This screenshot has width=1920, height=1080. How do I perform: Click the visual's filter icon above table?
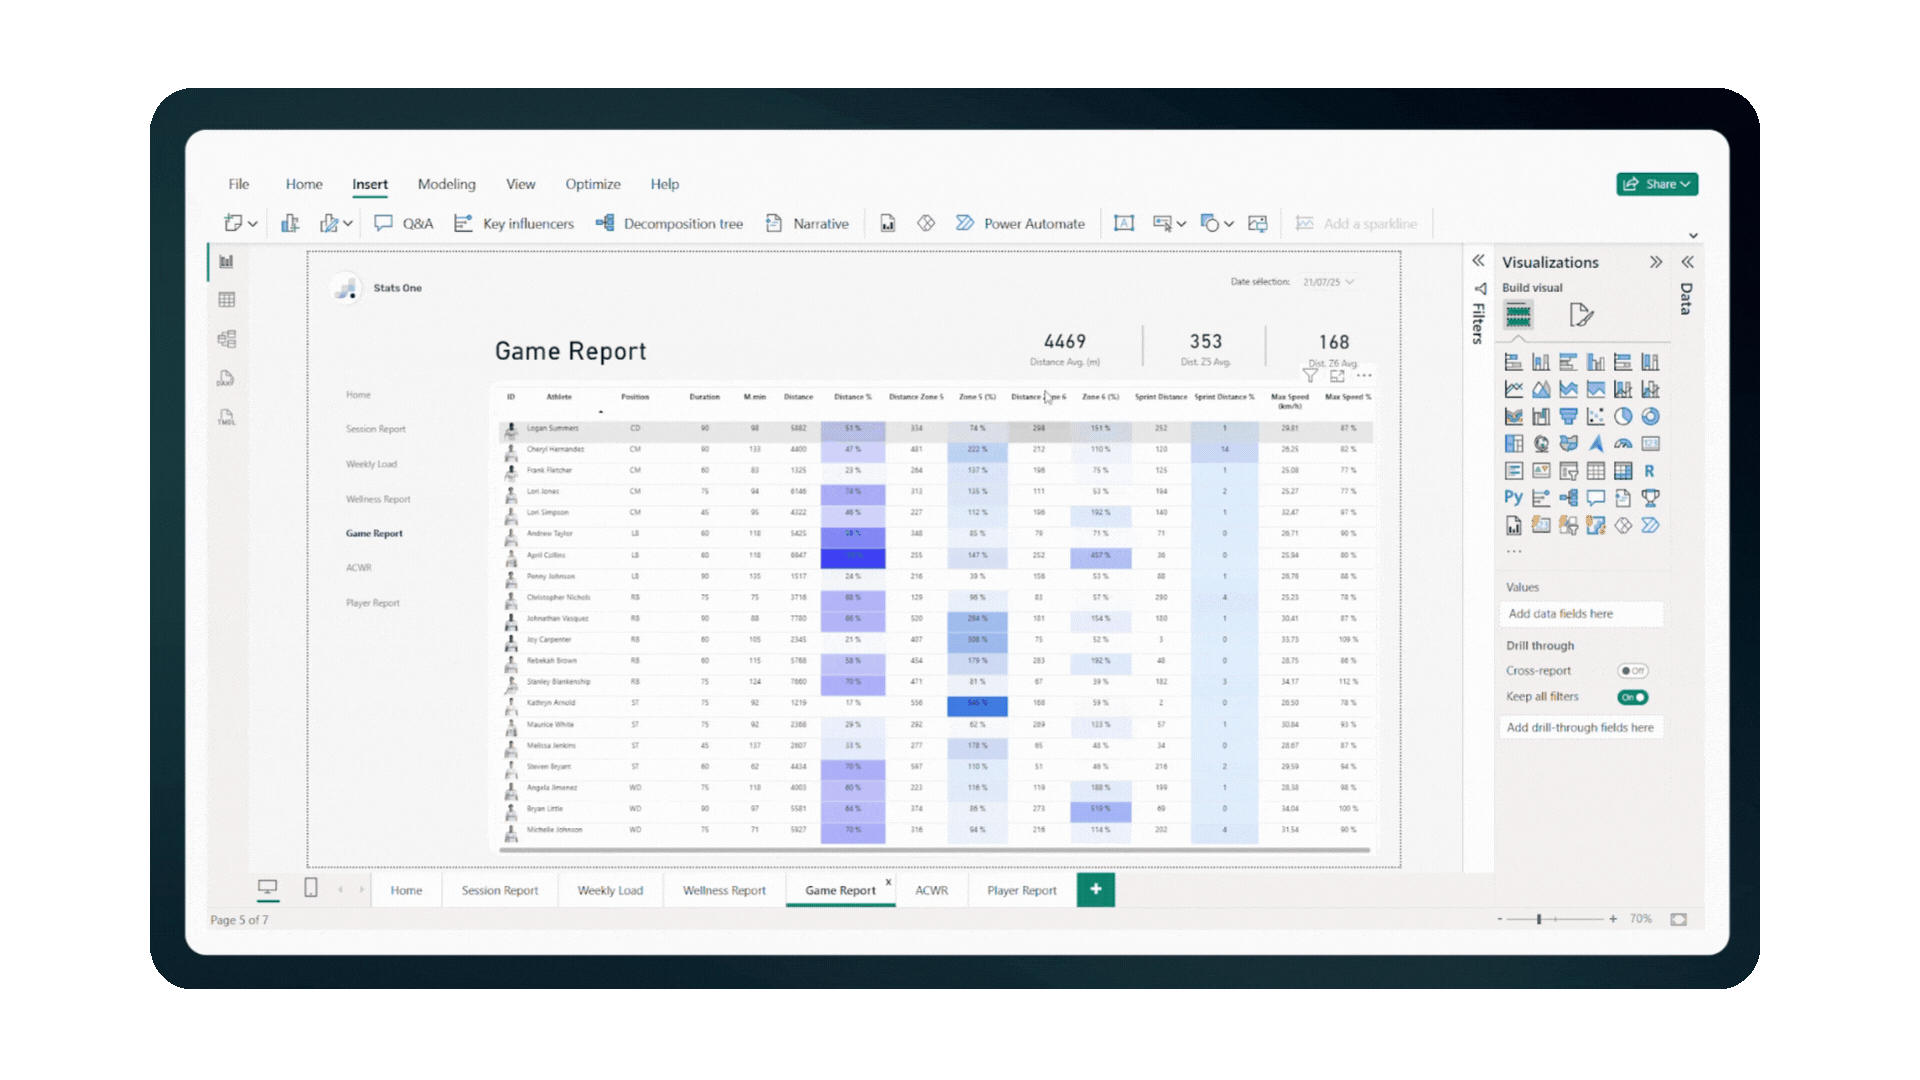click(x=1310, y=376)
